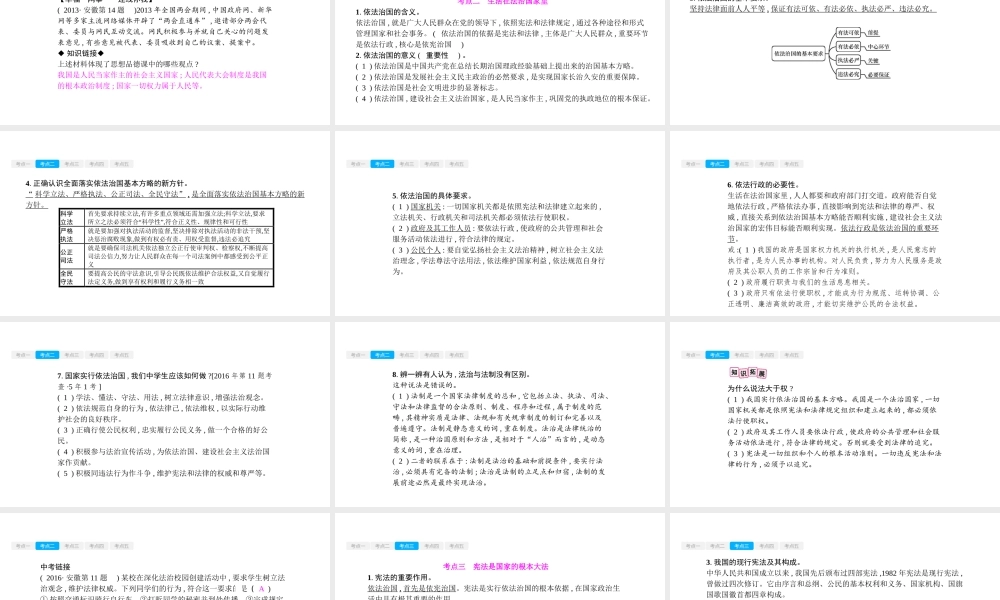Click 有法可依 mind map node

(x=848, y=33)
